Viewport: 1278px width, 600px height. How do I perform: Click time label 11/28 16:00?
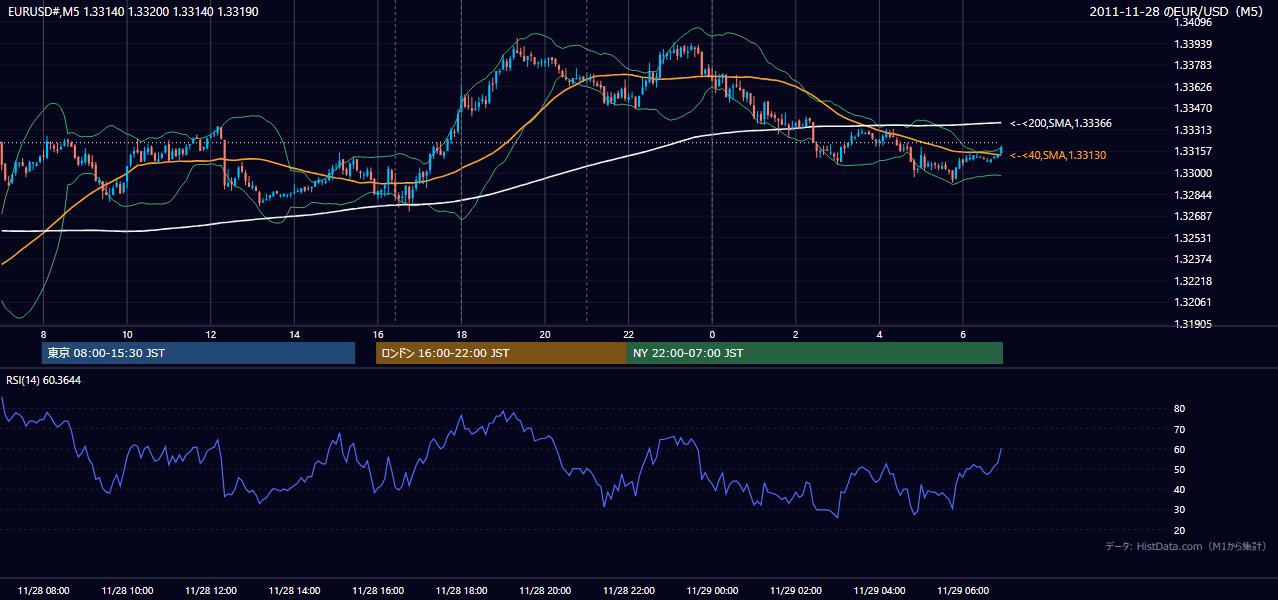pyautogui.click(x=378, y=591)
